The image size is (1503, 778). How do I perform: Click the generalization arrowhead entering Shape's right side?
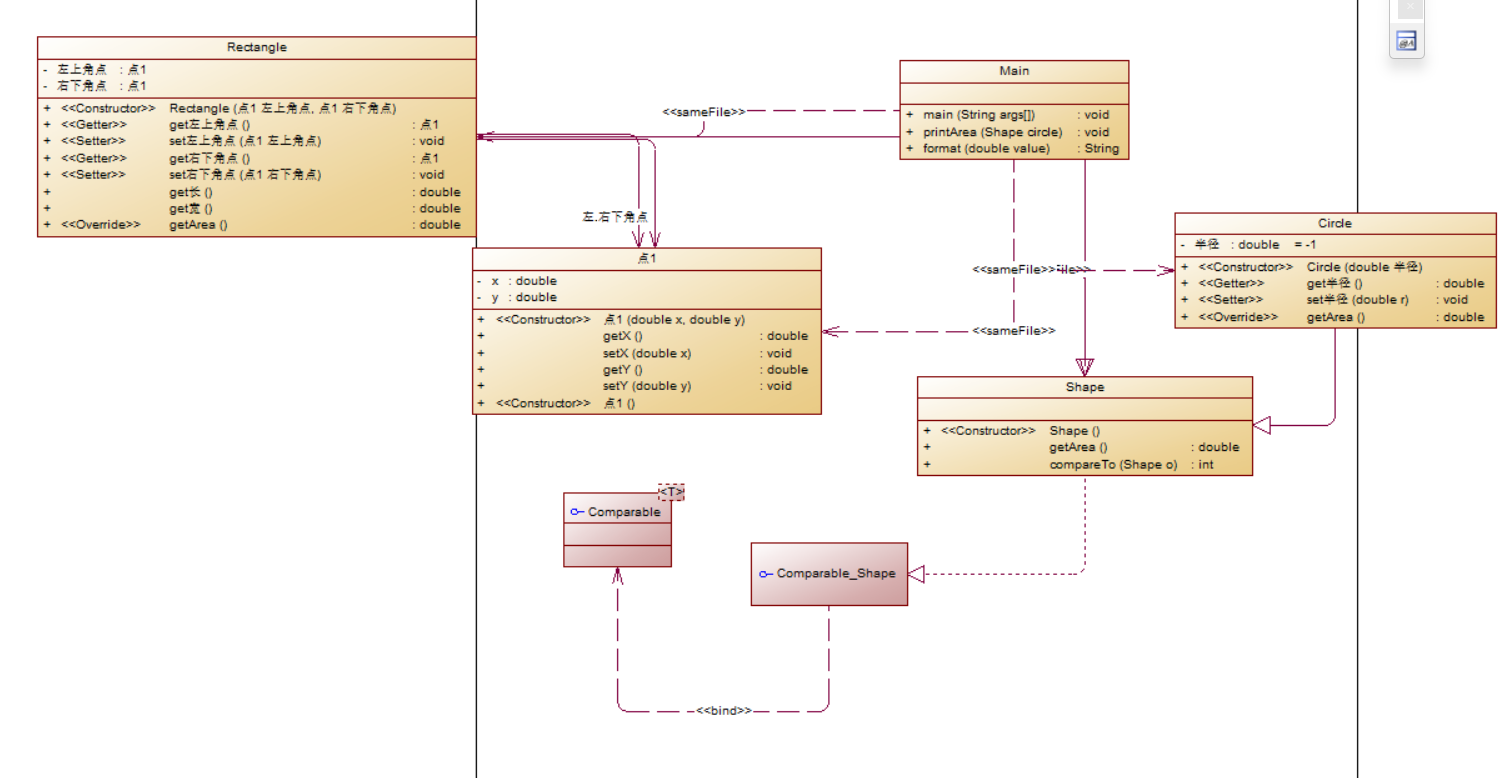(1261, 426)
